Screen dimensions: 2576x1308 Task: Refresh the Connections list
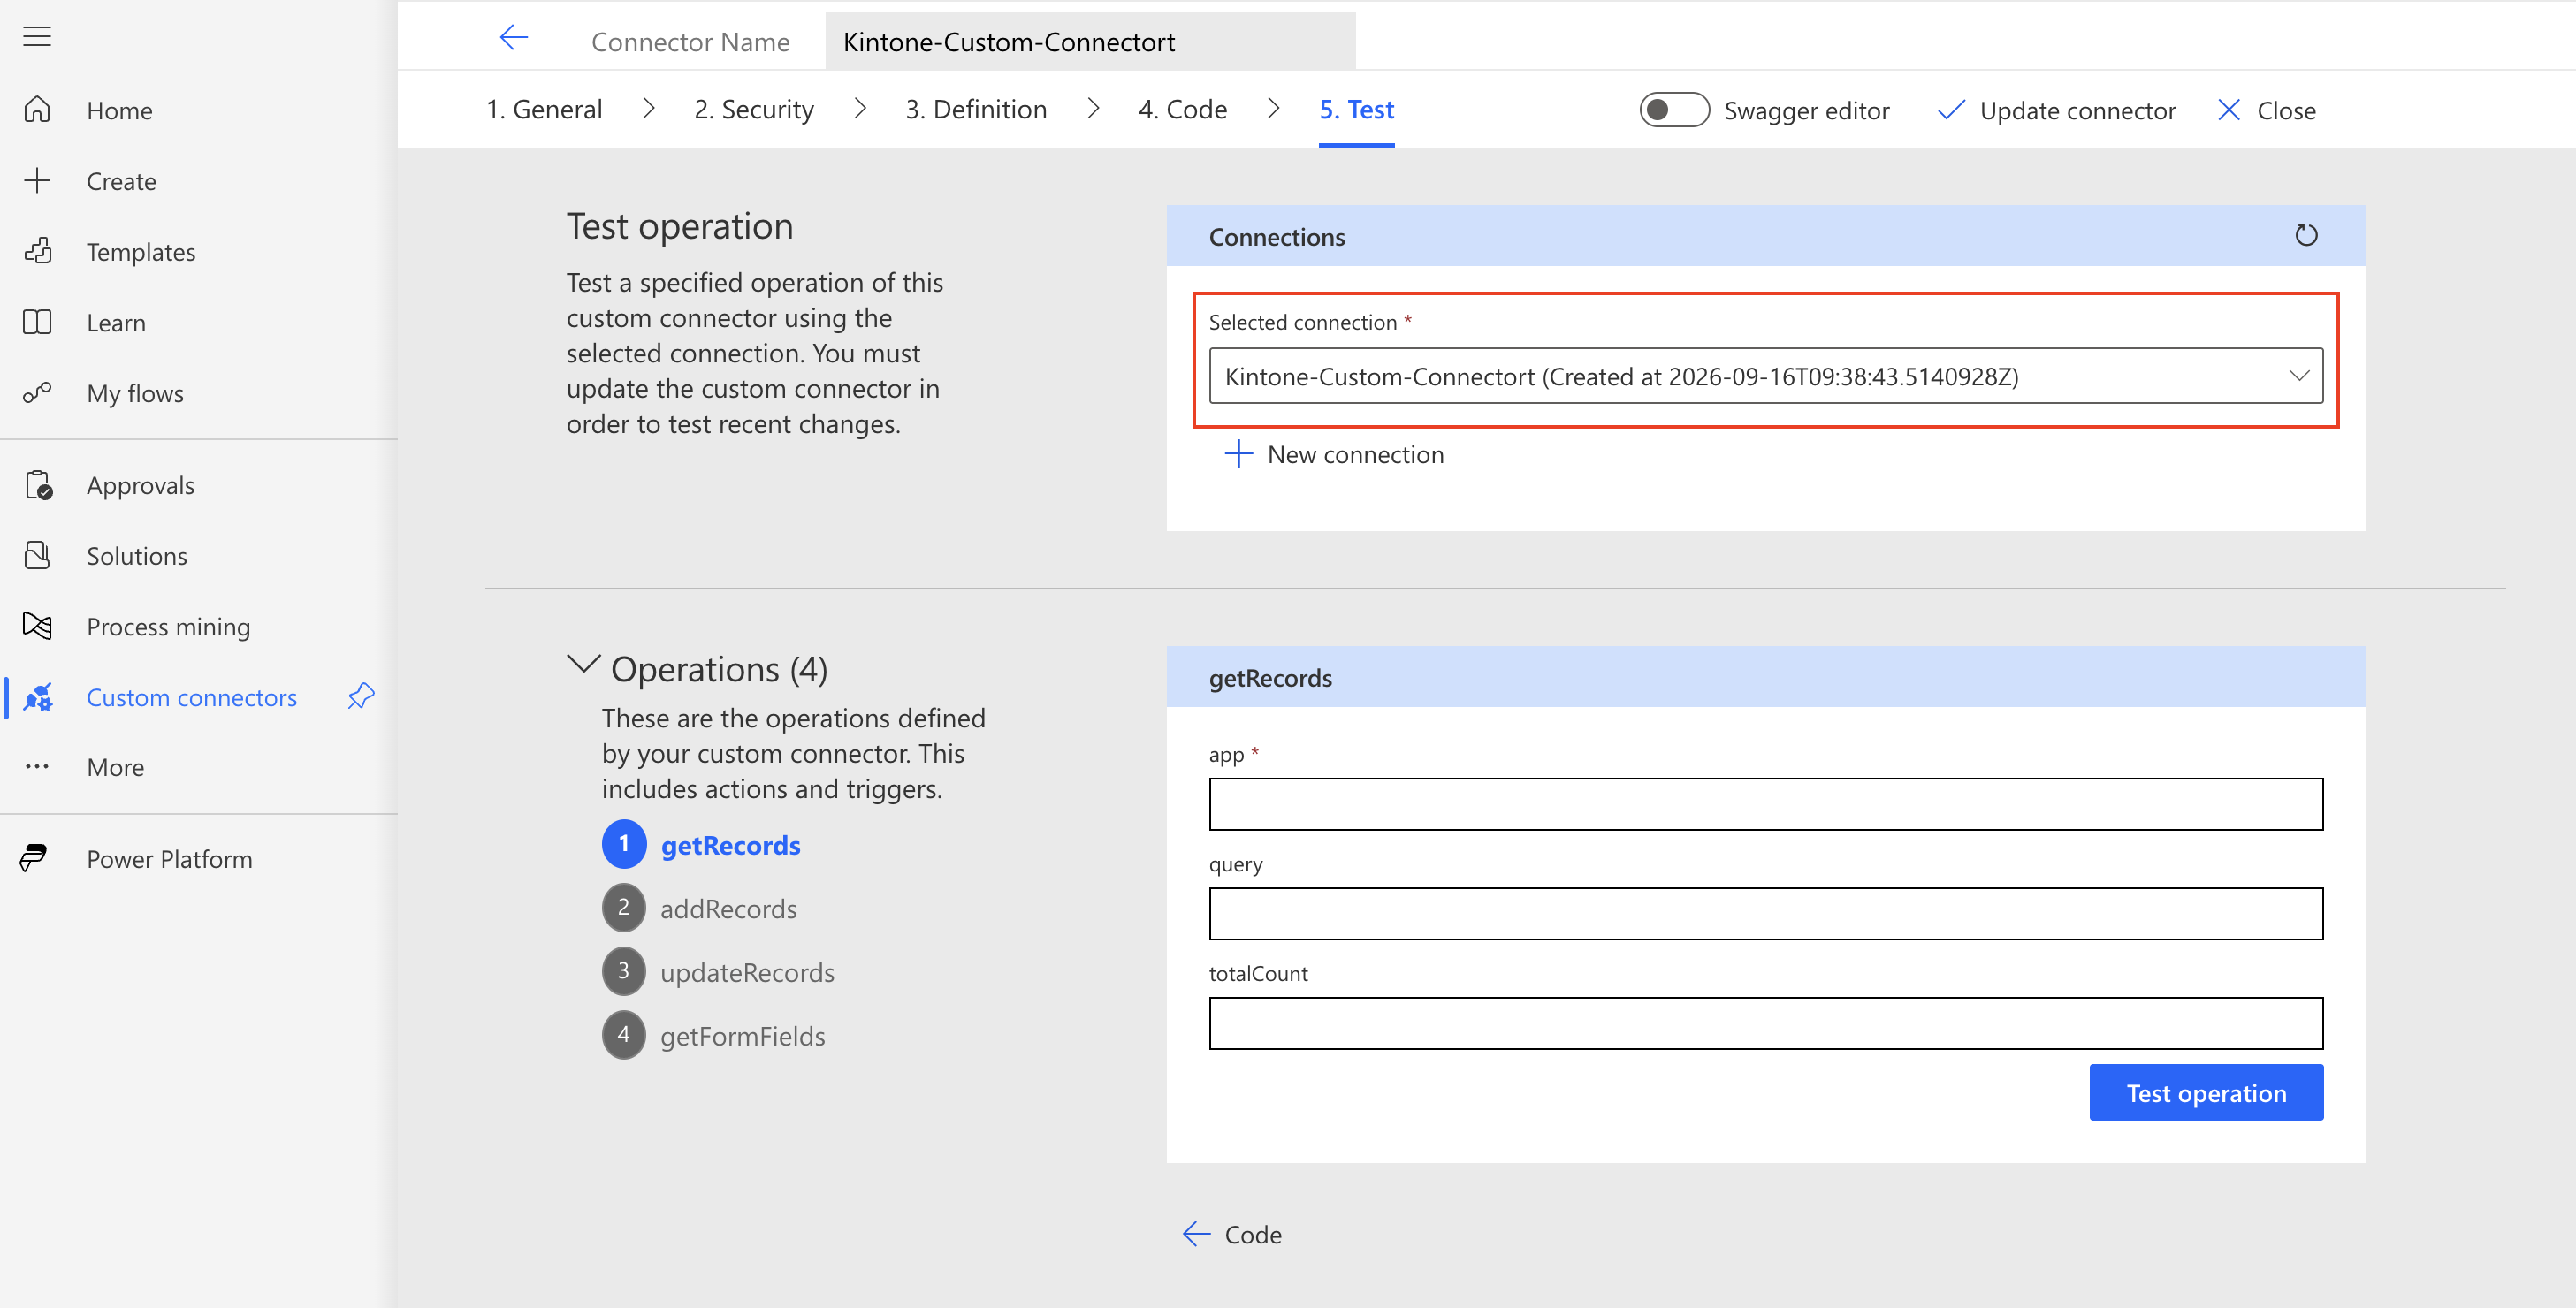(2306, 235)
